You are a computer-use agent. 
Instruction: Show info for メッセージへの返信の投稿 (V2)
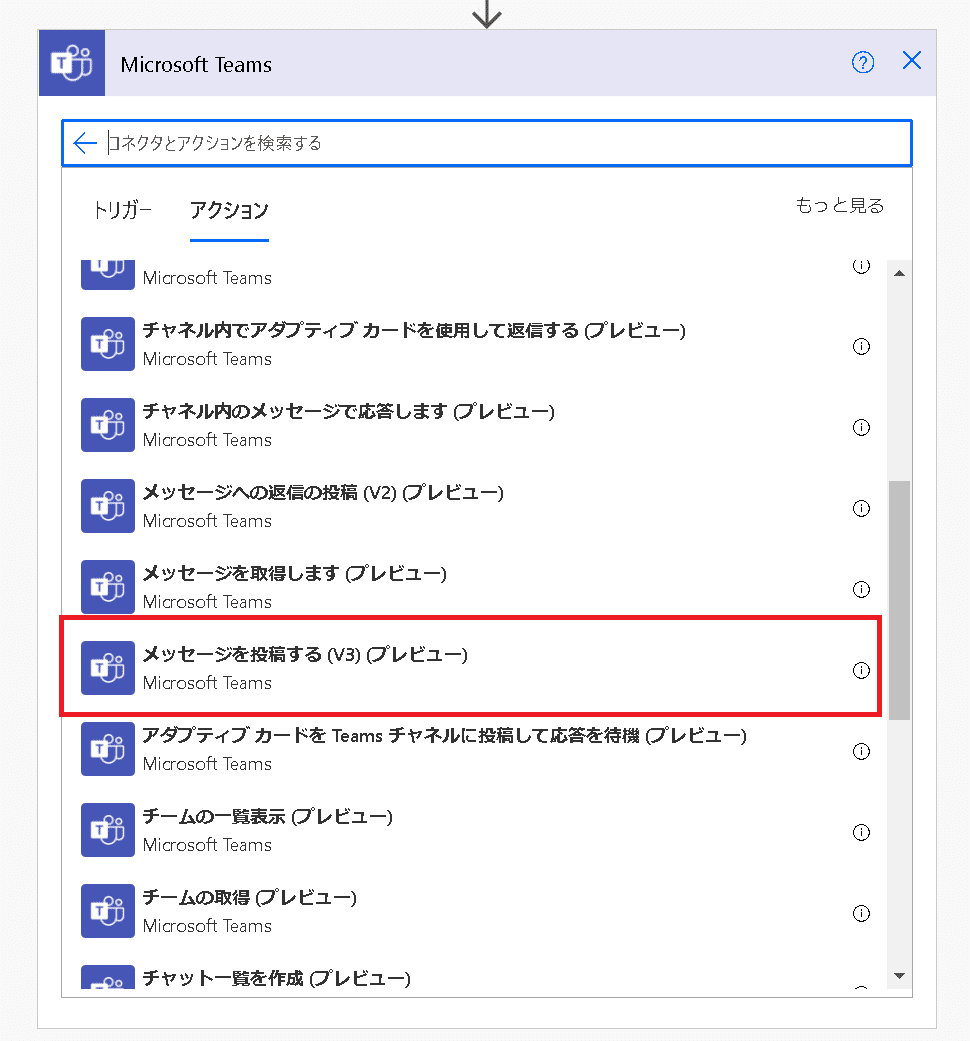[861, 508]
